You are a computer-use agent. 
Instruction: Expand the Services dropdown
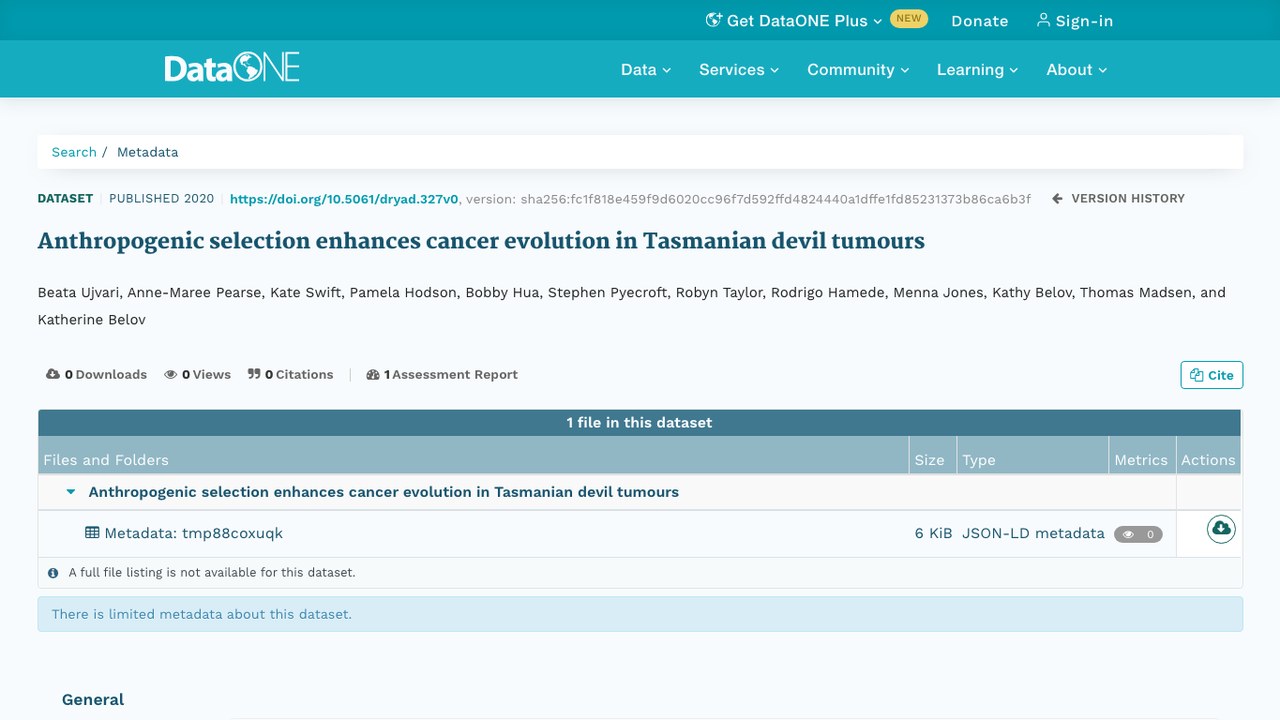tap(739, 70)
